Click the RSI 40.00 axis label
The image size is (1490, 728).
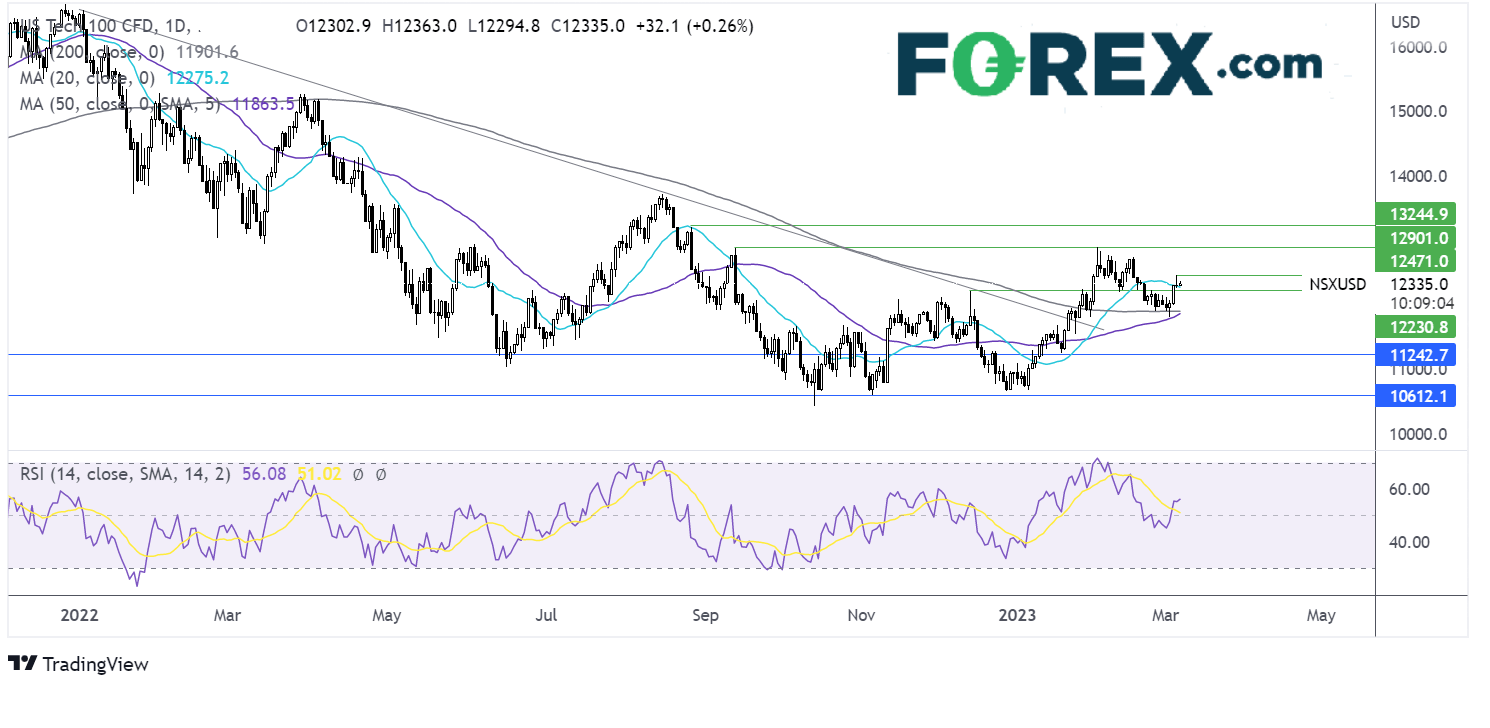(1409, 542)
